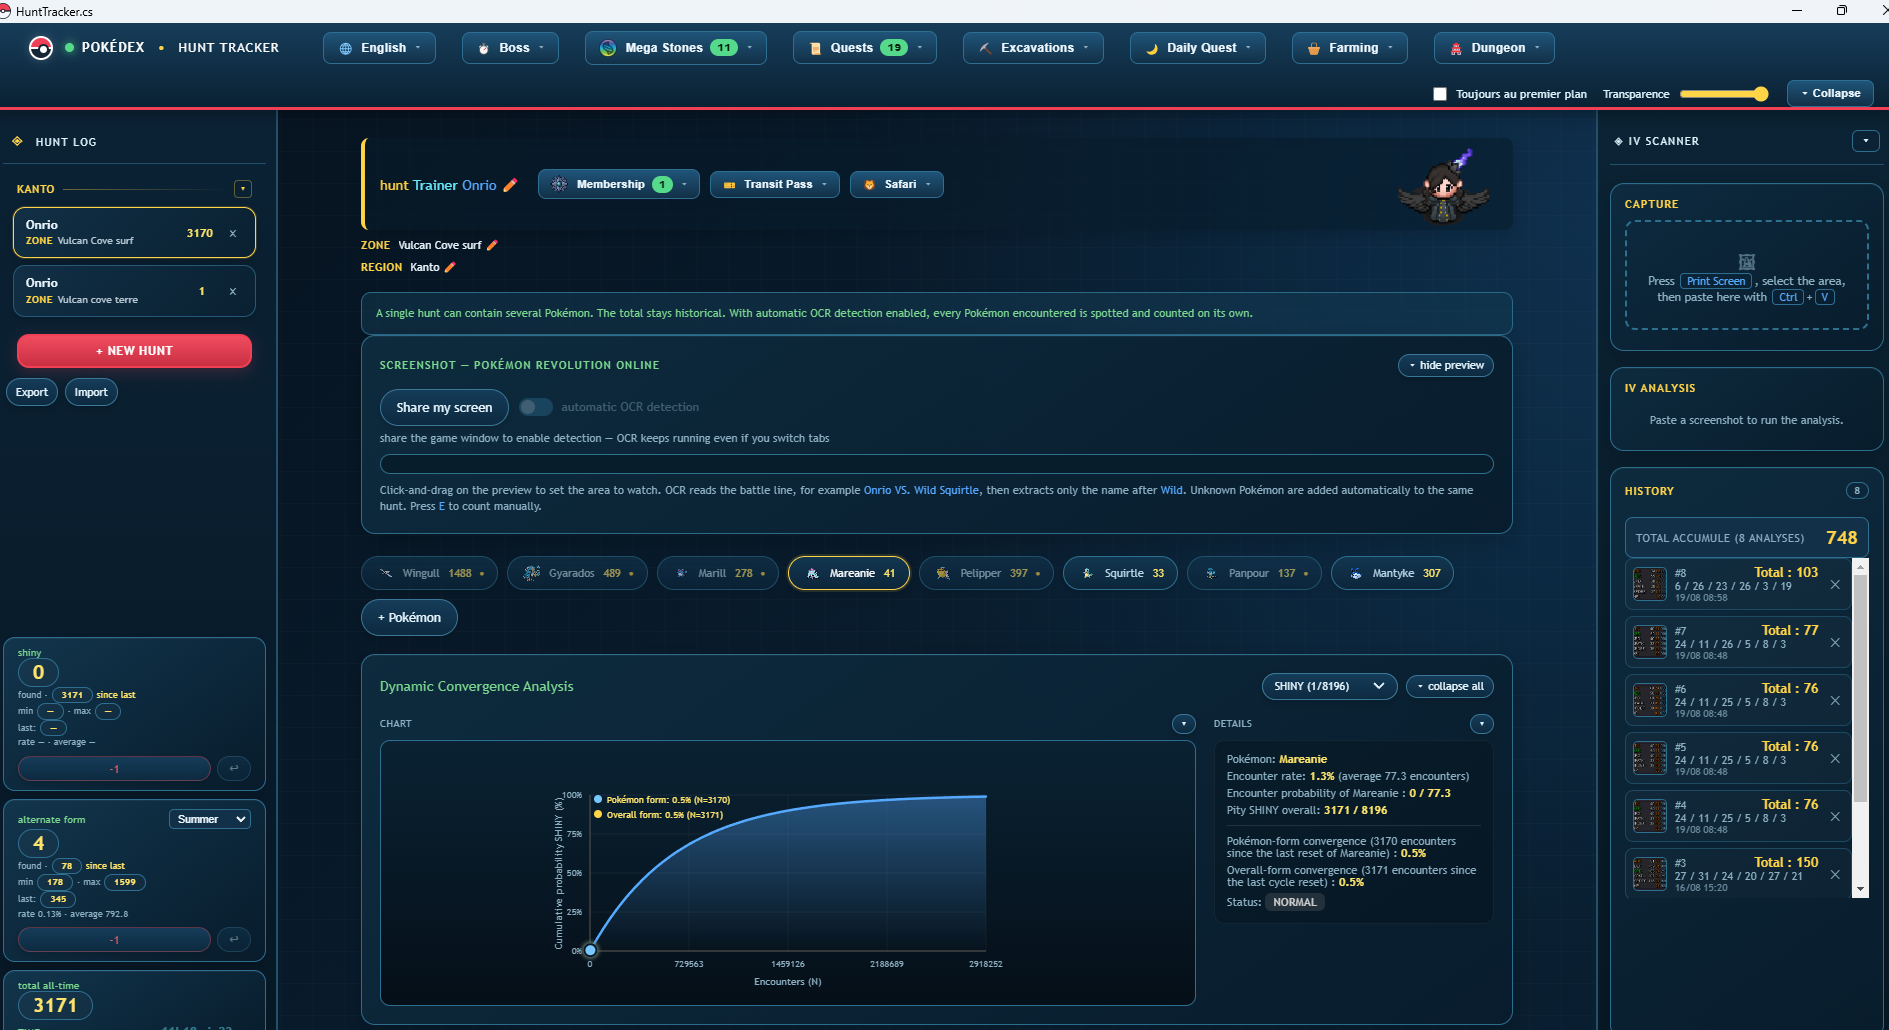
Task: Choose alternate form season Summer dropdown
Action: coord(210,819)
